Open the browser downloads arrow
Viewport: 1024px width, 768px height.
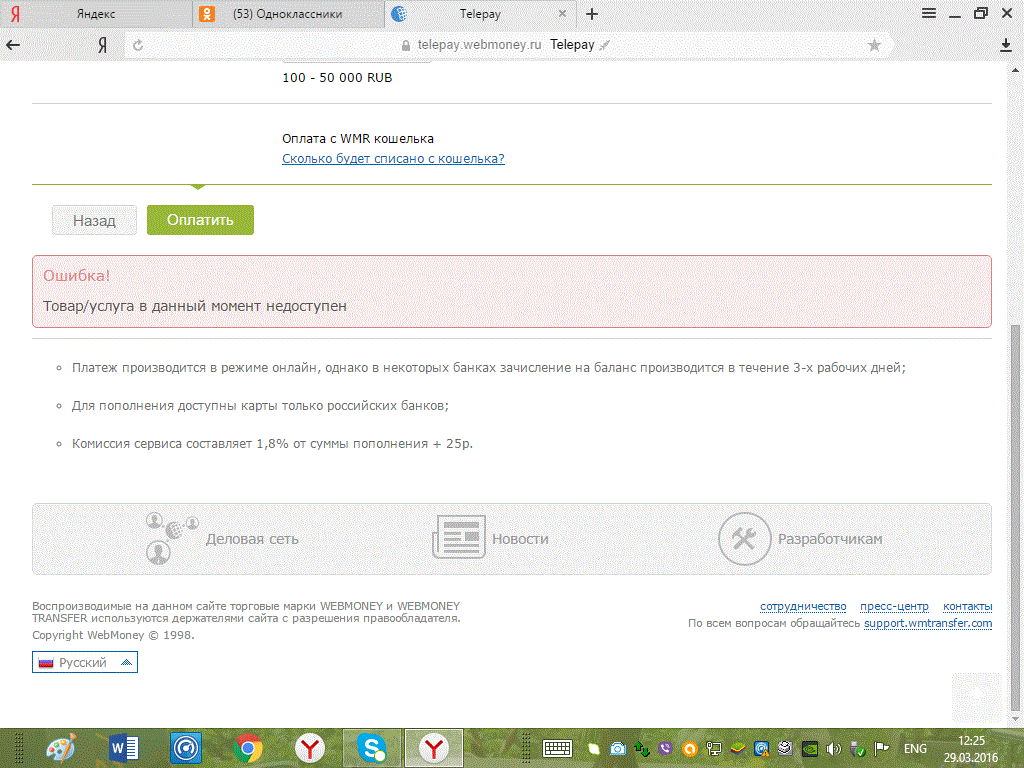tap(1006, 45)
